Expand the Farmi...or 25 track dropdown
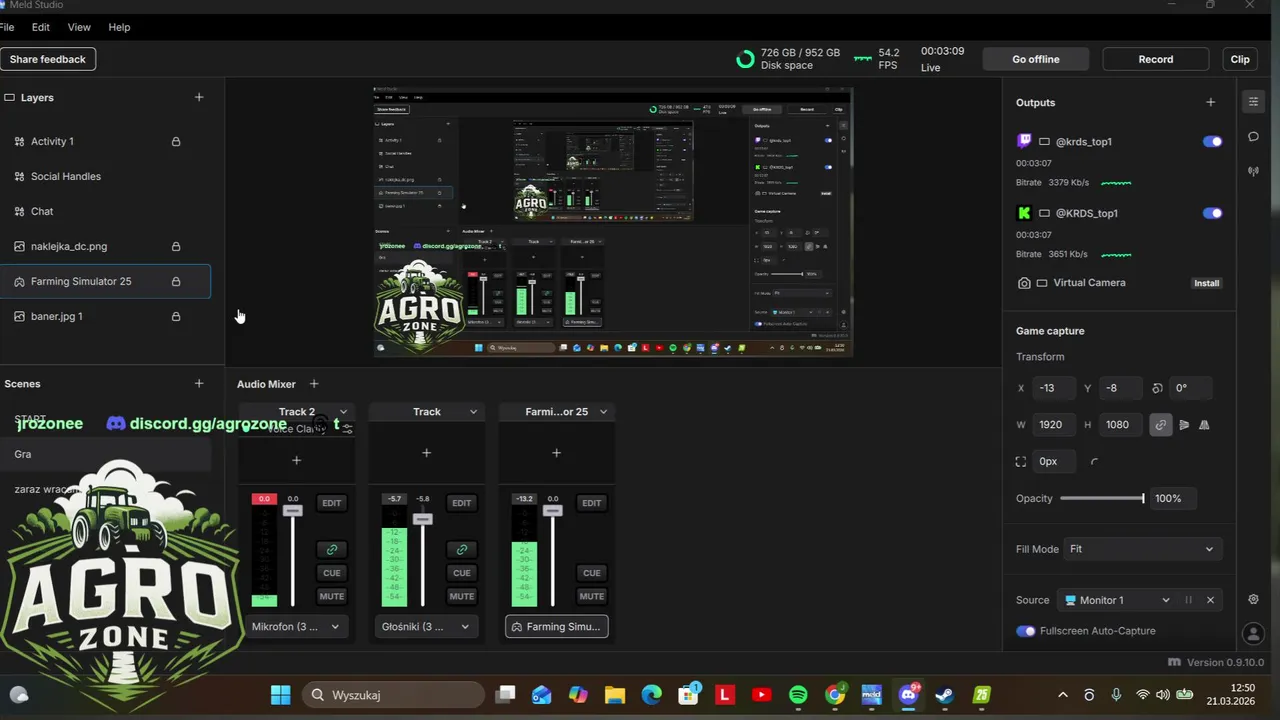The image size is (1280, 720). (603, 412)
